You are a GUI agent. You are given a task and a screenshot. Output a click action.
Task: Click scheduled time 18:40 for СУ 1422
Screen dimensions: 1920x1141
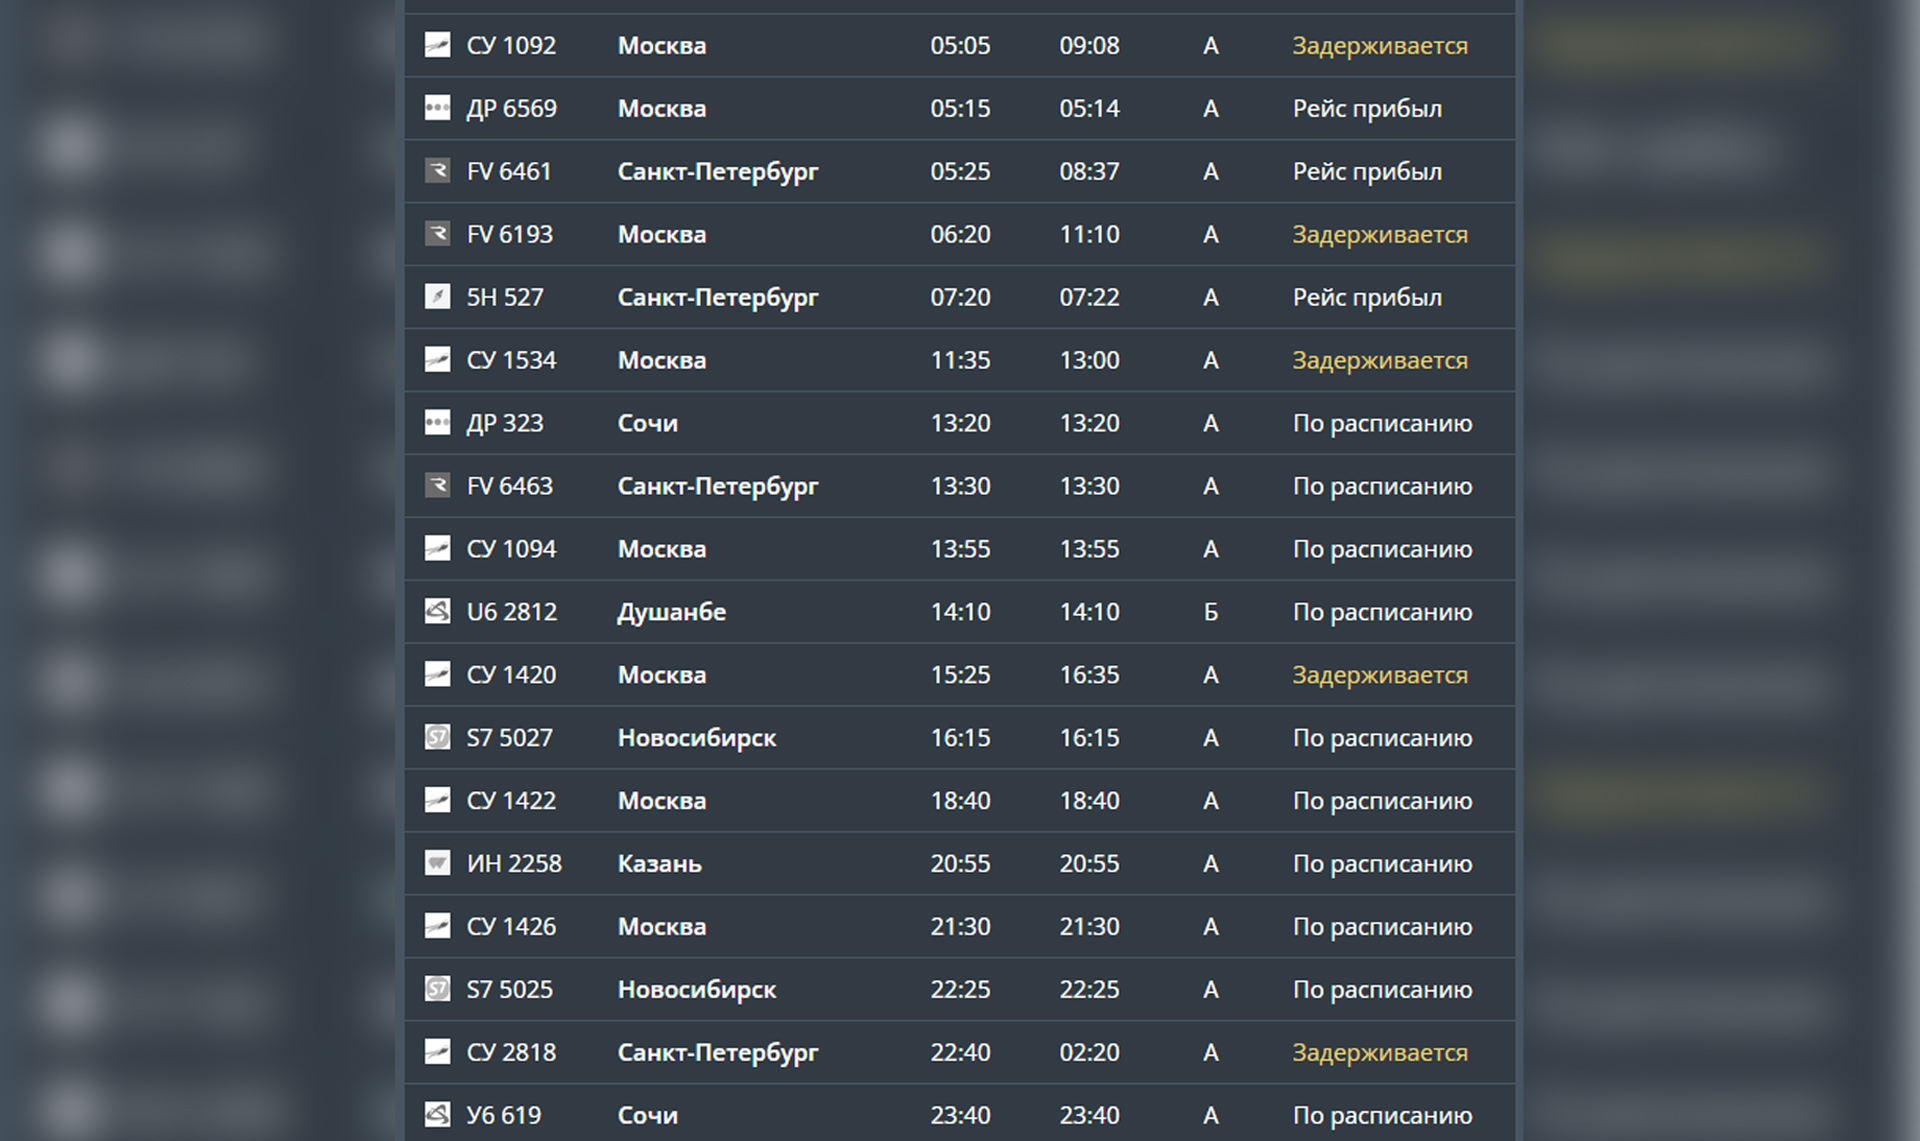(960, 800)
